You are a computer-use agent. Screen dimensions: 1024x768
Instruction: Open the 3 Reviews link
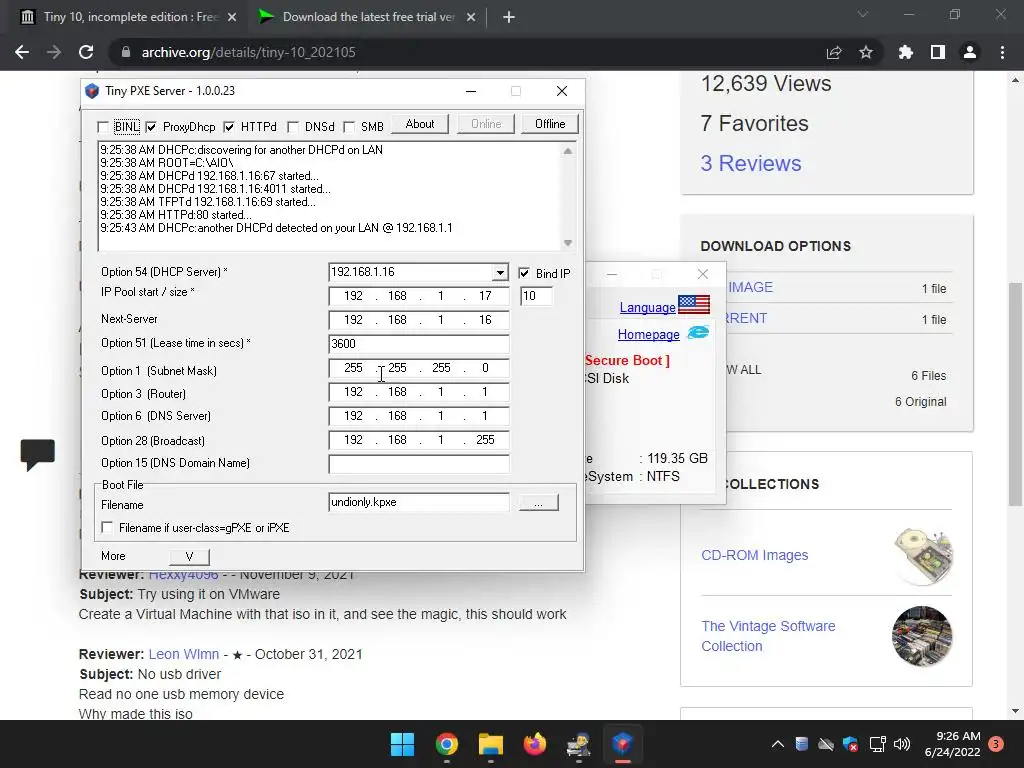[x=750, y=163]
